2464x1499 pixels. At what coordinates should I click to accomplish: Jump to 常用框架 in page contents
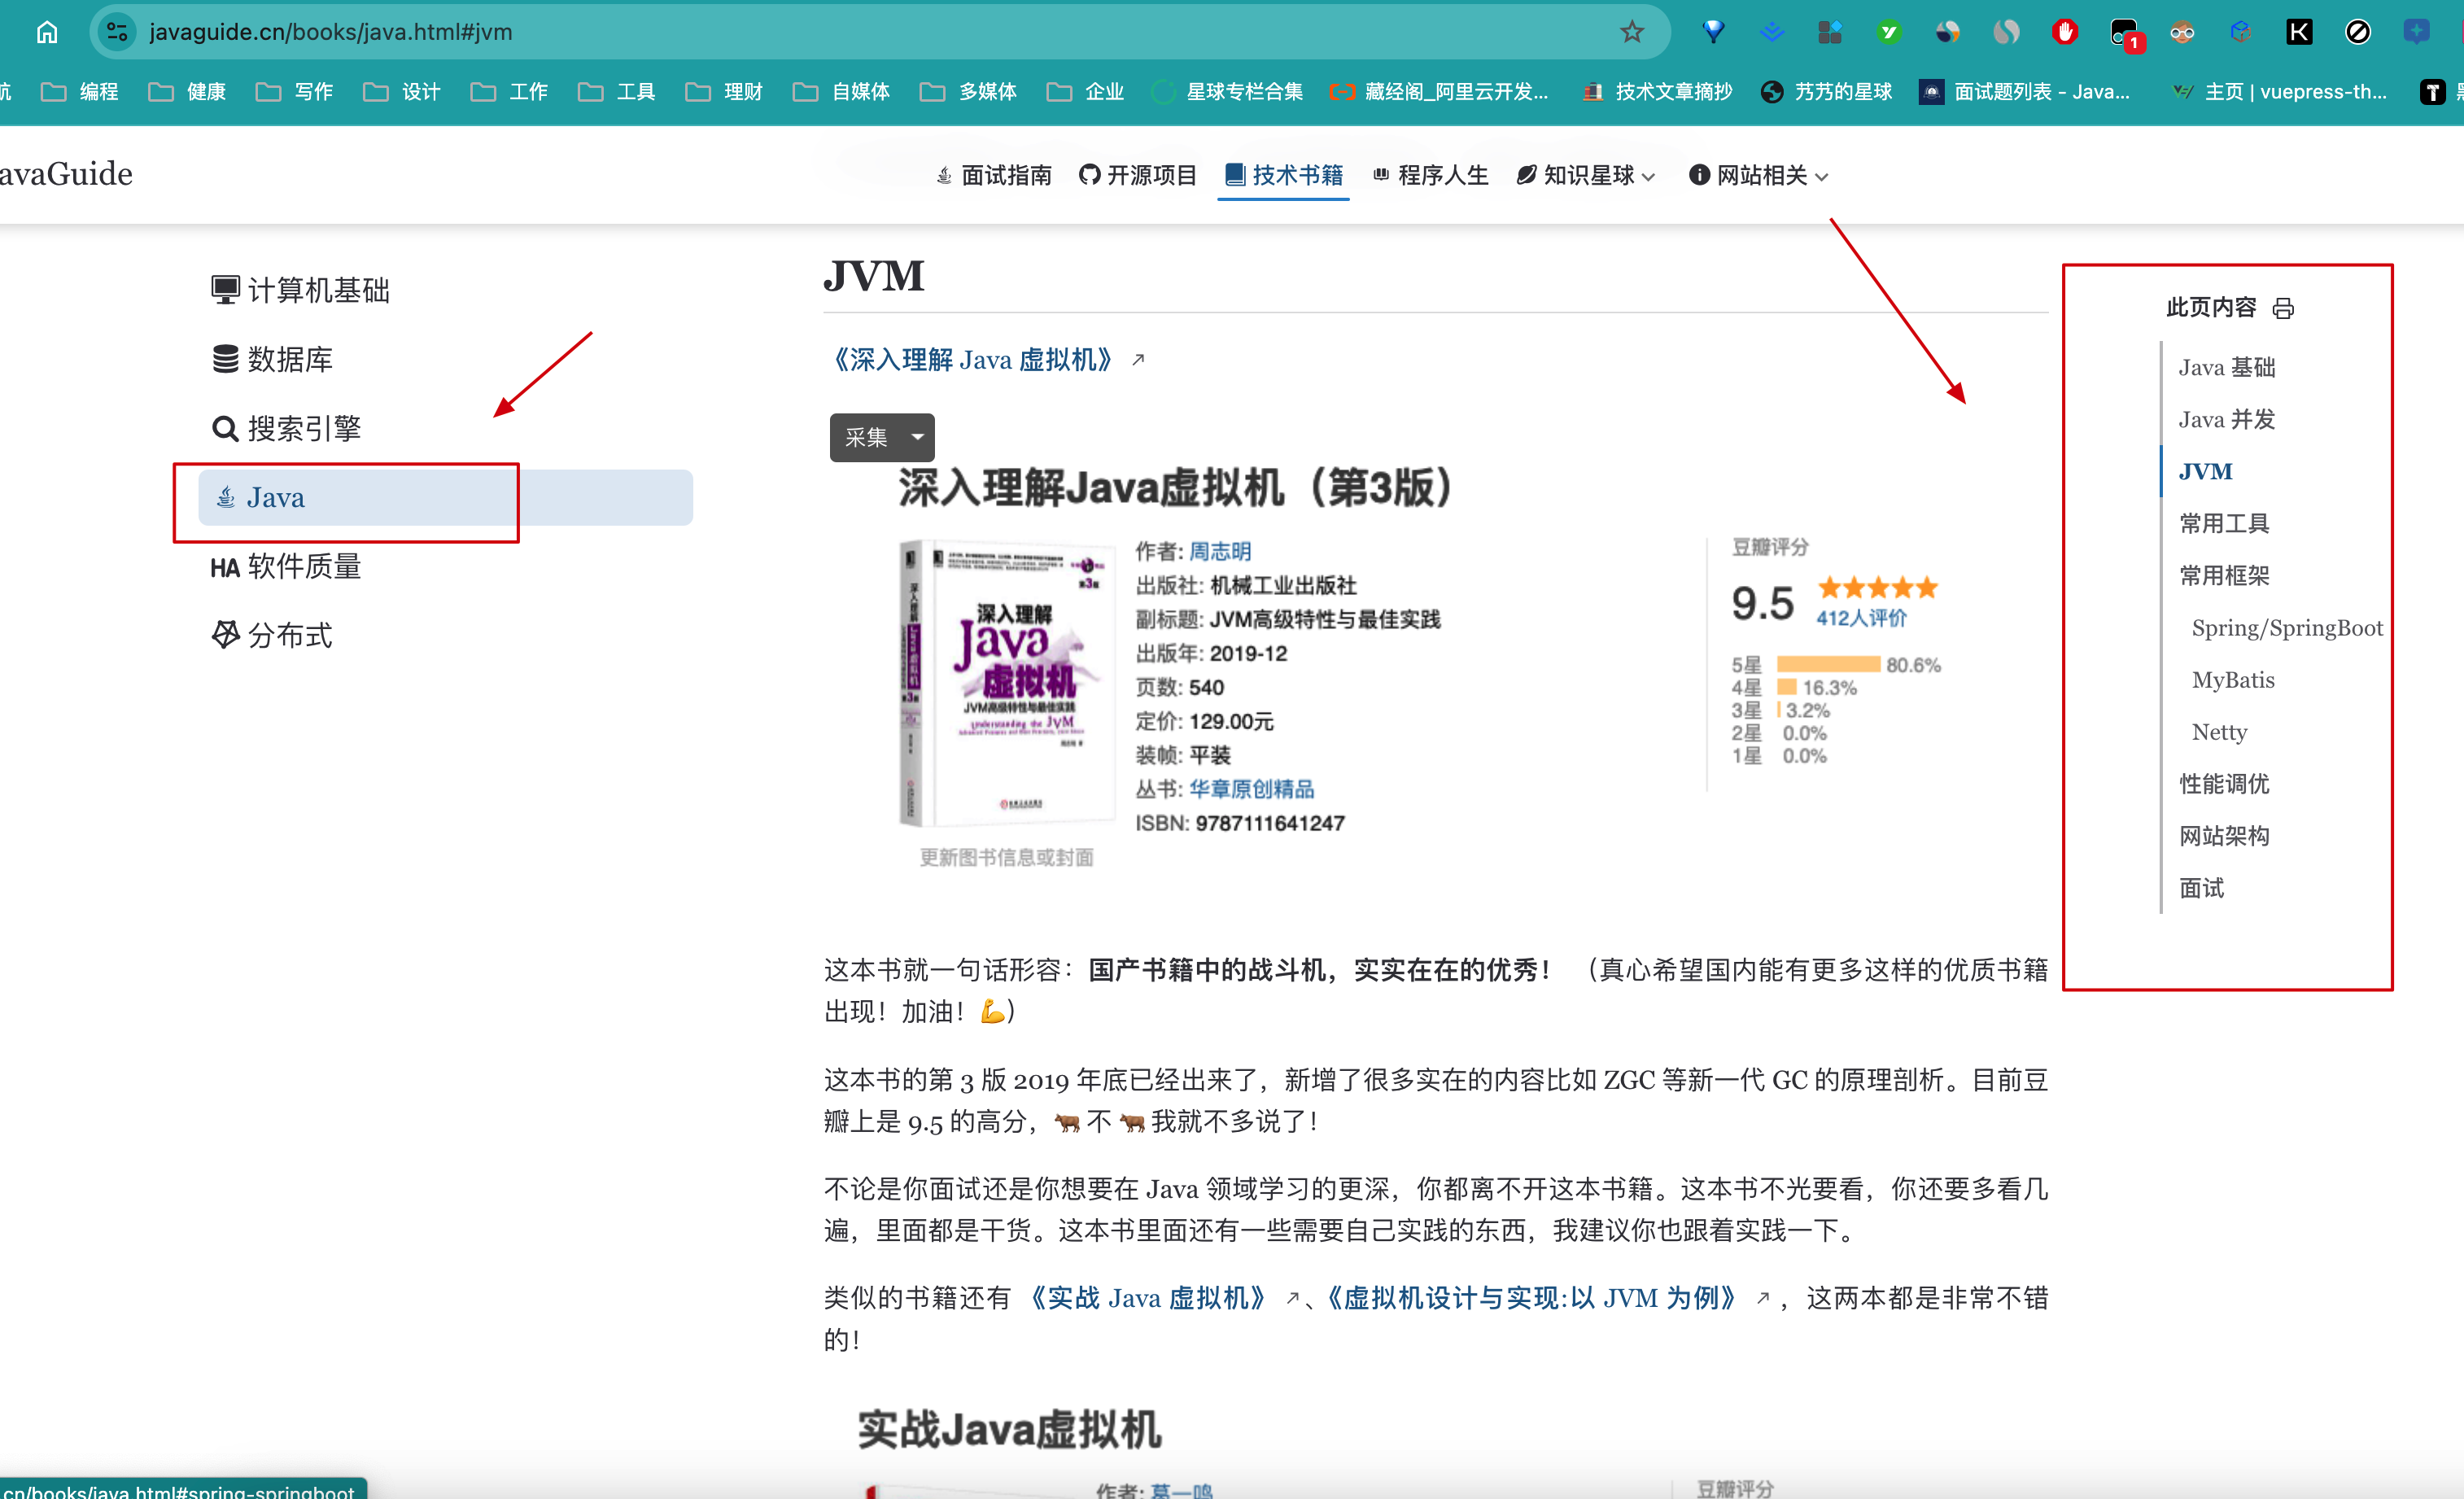point(2224,575)
